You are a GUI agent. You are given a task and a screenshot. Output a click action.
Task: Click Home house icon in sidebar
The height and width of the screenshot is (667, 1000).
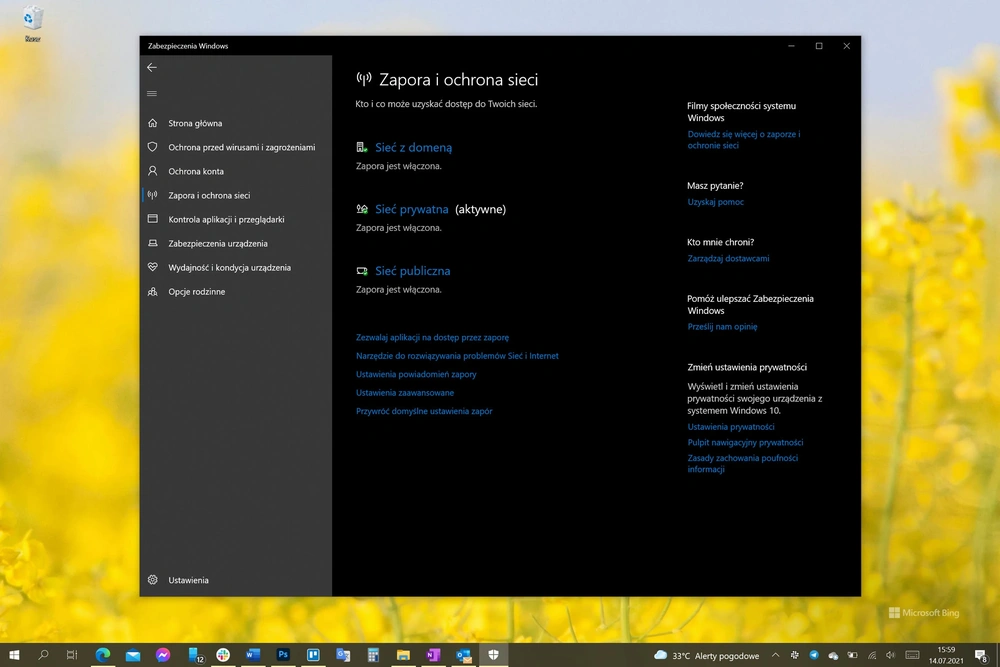[152, 123]
